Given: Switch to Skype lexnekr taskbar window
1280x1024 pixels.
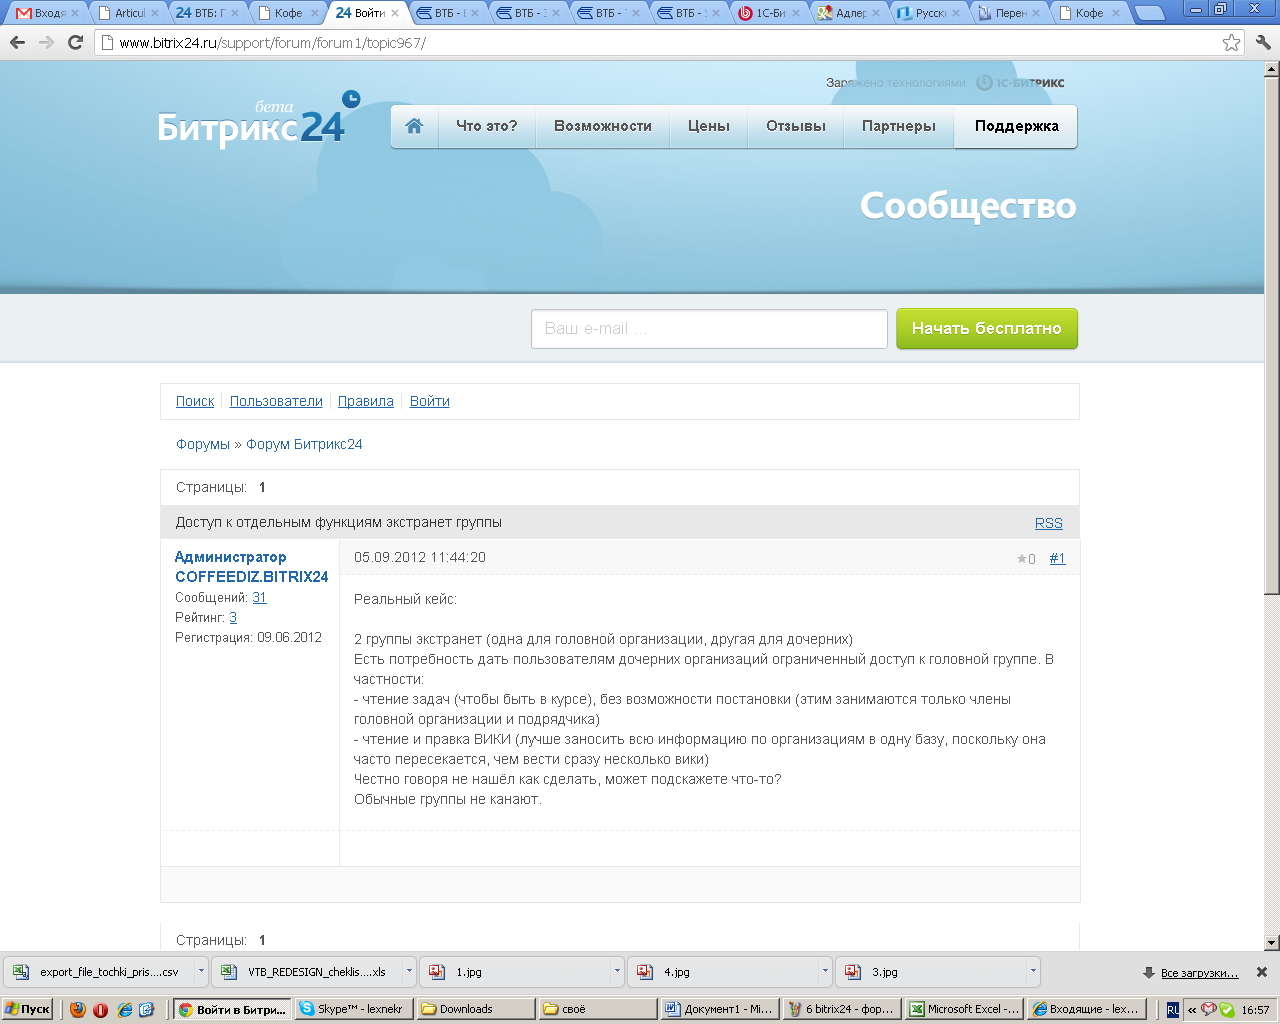Looking at the screenshot, I should coord(354,1009).
